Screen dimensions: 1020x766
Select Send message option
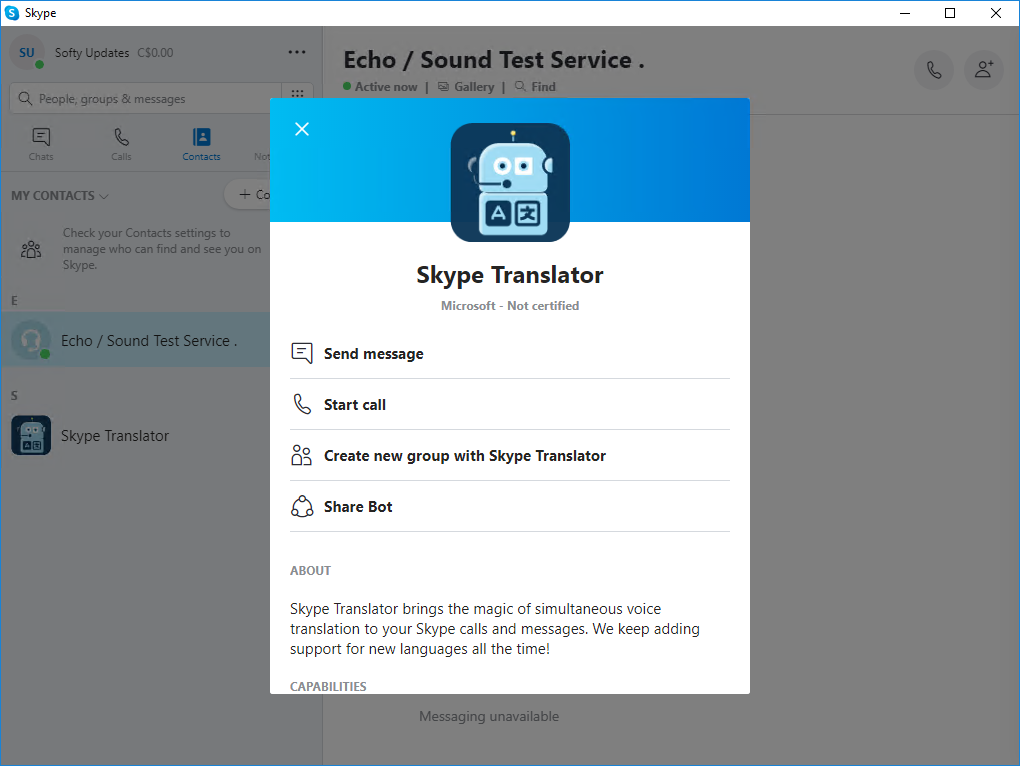510,354
